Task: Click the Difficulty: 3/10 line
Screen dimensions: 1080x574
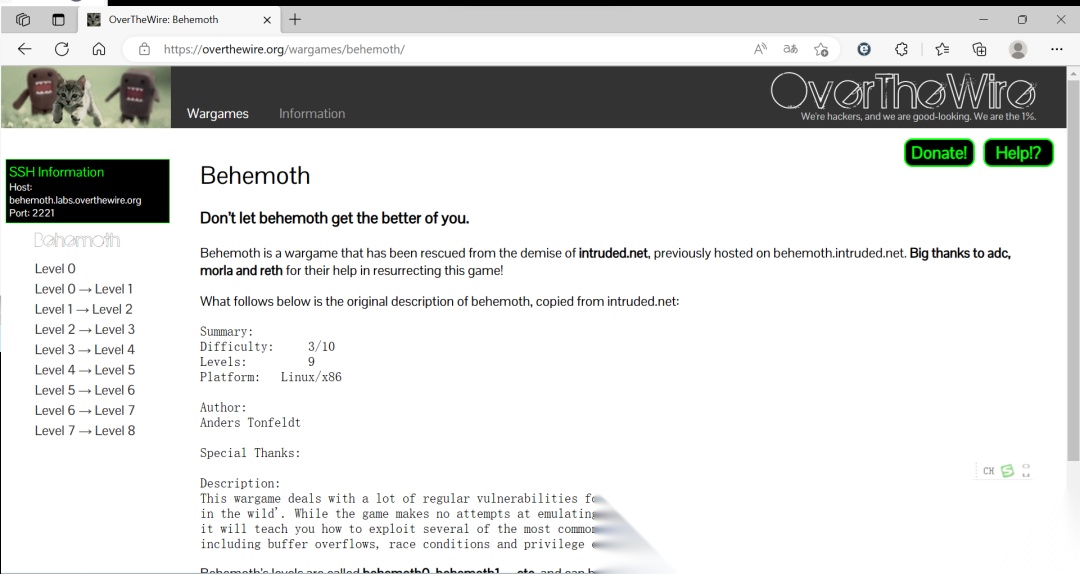Action: 267,347
